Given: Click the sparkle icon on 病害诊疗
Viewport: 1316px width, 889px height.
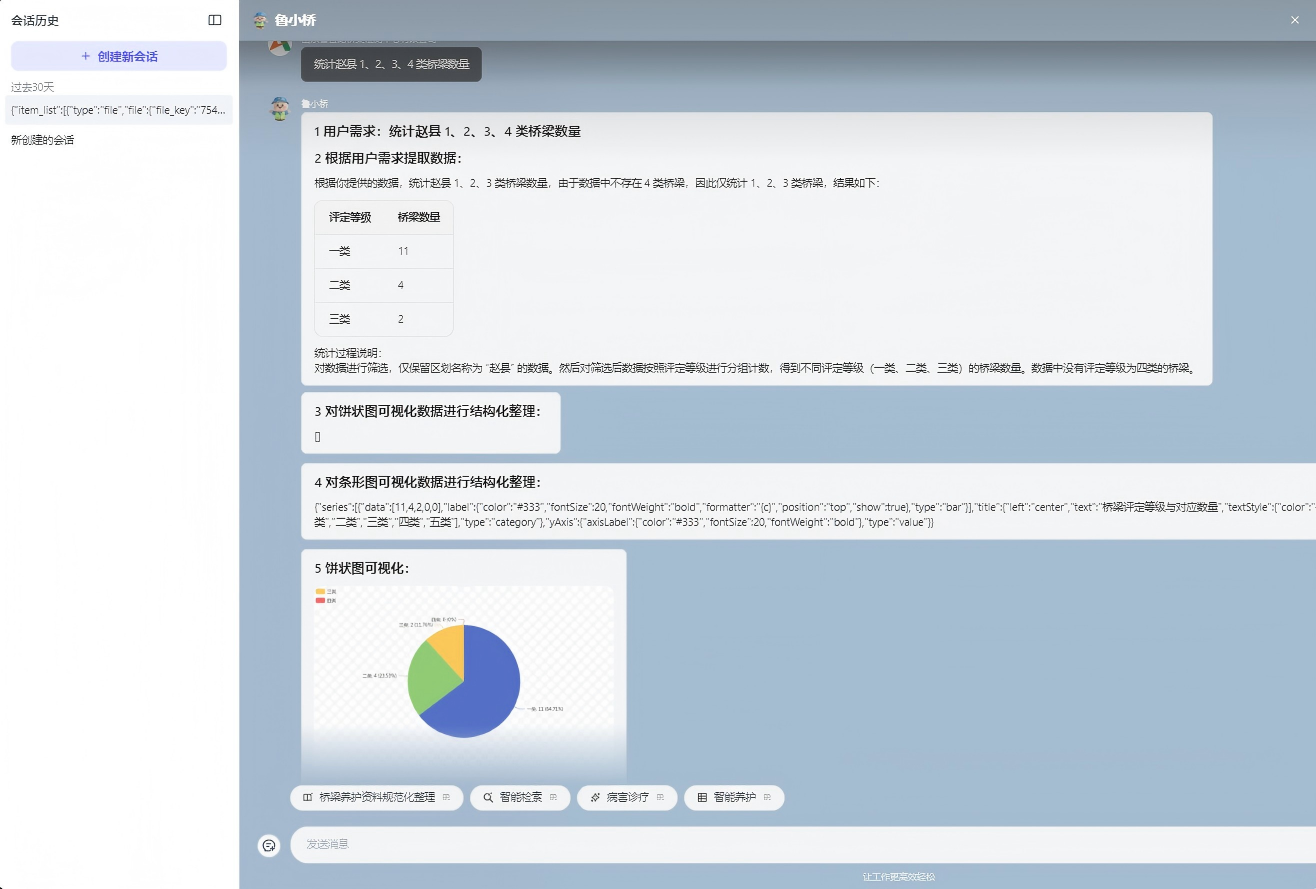Looking at the screenshot, I should [x=595, y=798].
